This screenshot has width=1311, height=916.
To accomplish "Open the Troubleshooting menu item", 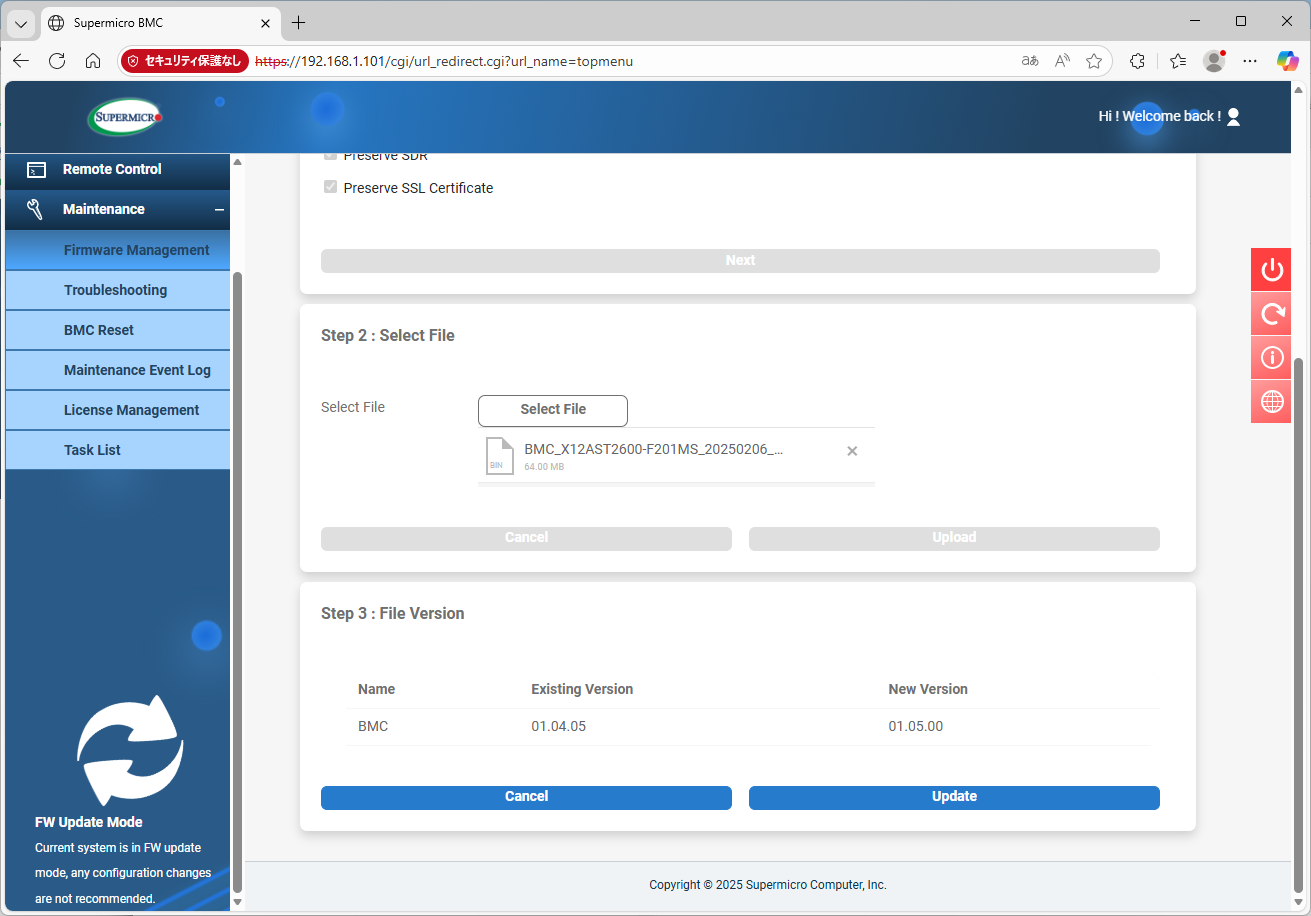I will [x=116, y=290].
